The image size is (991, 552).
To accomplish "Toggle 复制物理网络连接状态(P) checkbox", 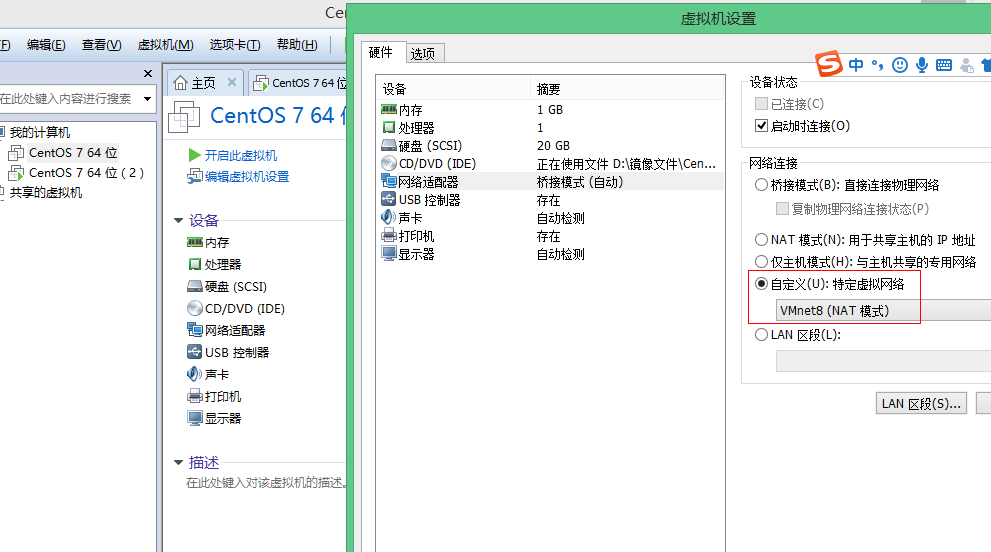I will coord(782,209).
